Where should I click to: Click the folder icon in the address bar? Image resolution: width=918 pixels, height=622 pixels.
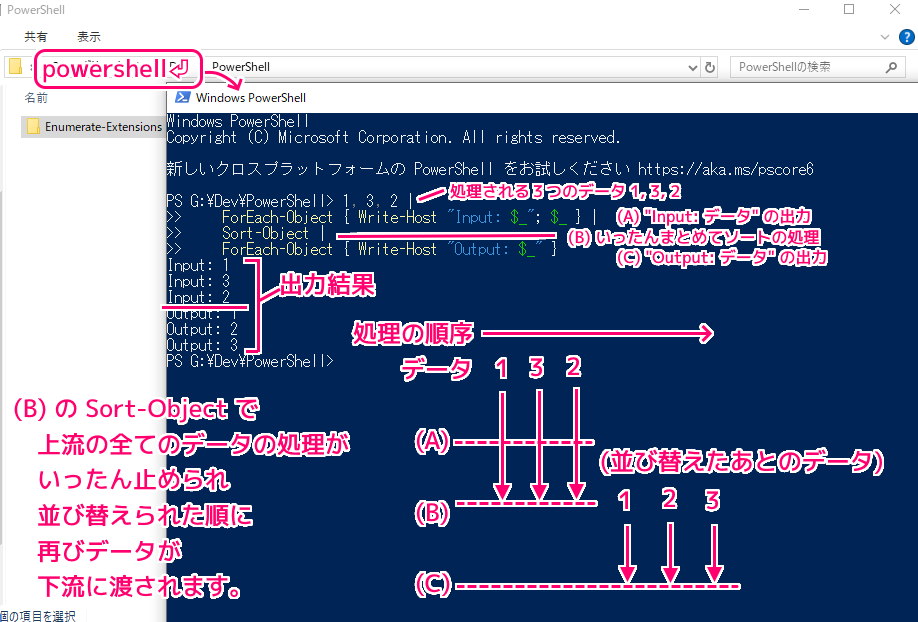[15, 67]
